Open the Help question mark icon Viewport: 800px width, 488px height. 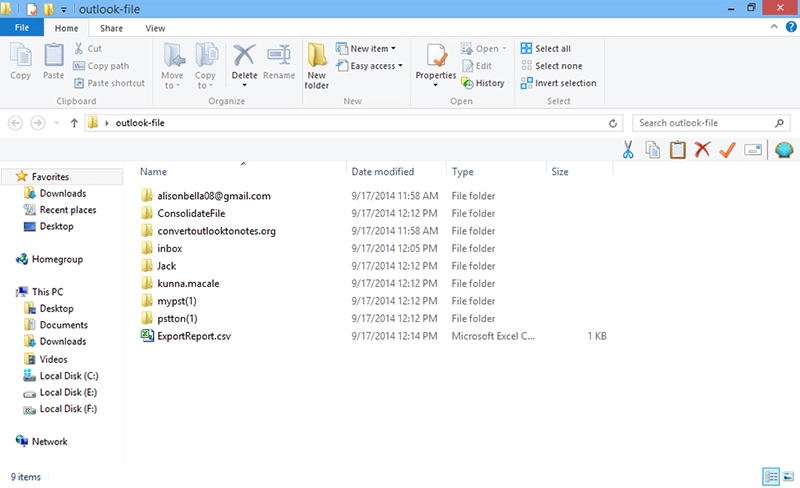[791, 27]
